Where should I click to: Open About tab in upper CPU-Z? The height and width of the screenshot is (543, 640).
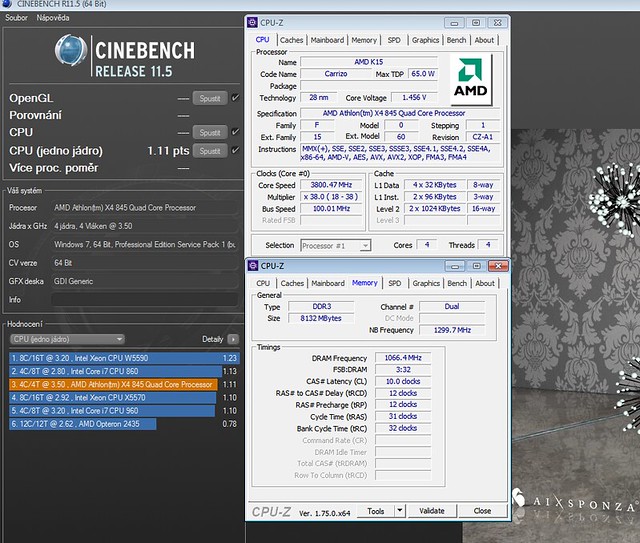(484, 40)
